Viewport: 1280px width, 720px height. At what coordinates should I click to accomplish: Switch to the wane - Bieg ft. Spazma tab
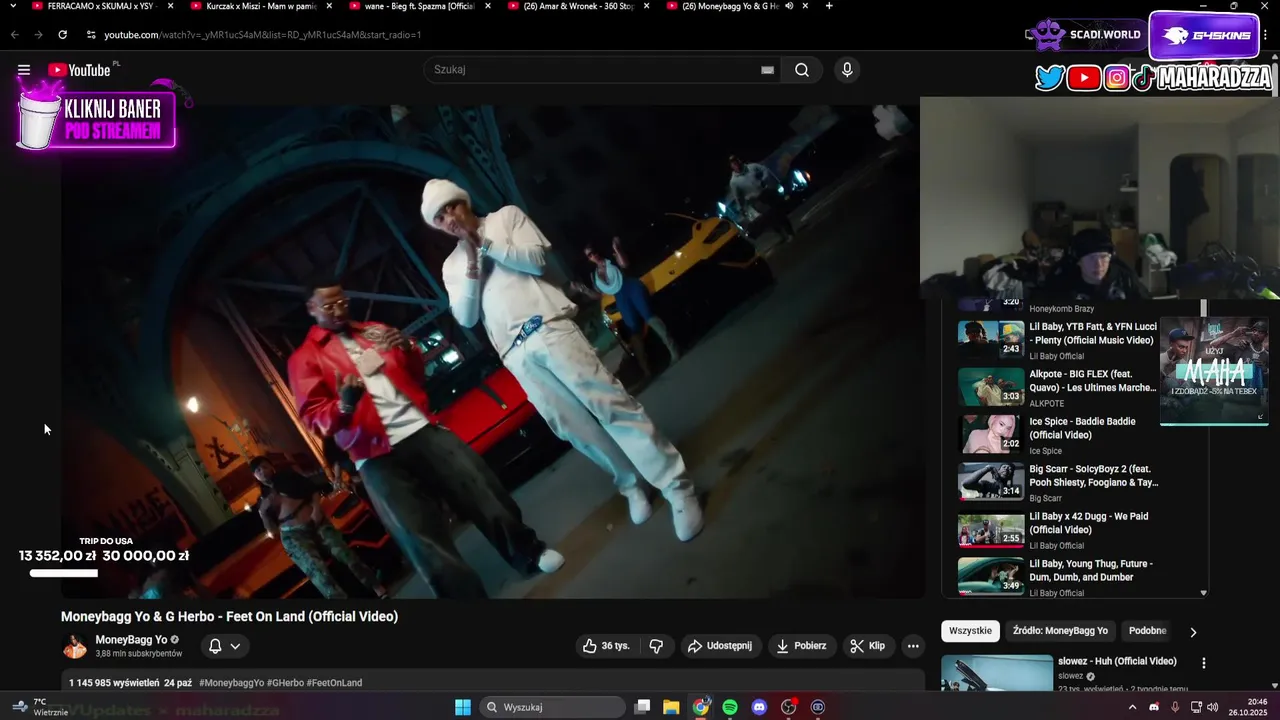[418, 6]
